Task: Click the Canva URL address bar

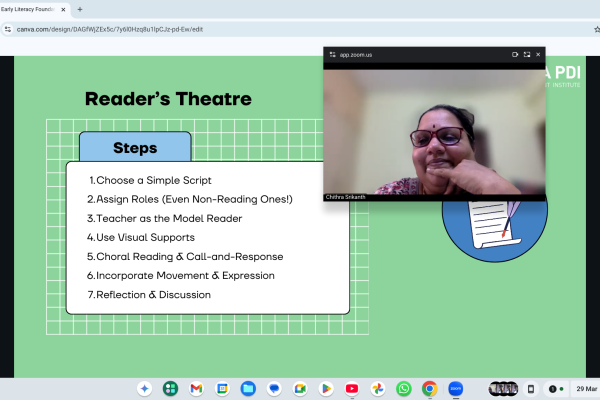Action: click(150, 30)
